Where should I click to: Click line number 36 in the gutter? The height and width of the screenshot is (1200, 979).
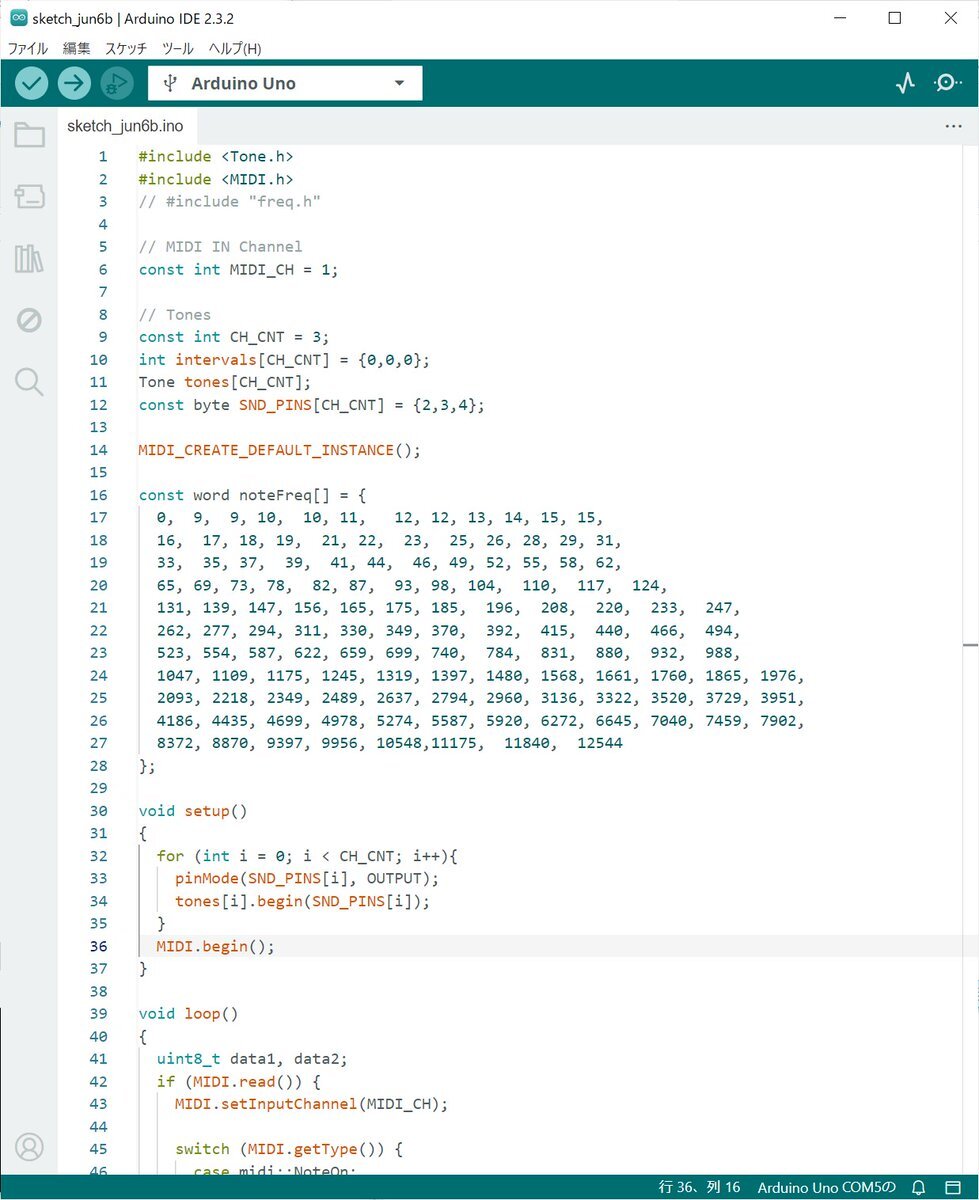point(98,946)
